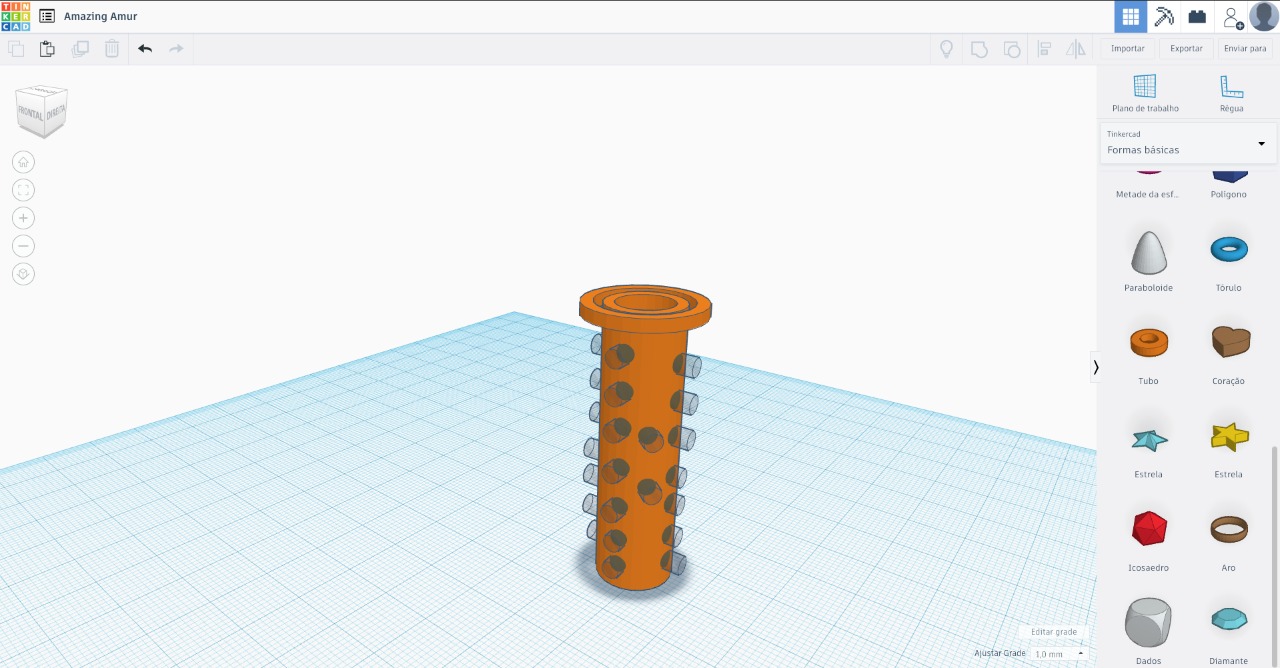Zoom out with the minus button
Image resolution: width=1280 pixels, height=668 pixels.
(x=23, y=246)
